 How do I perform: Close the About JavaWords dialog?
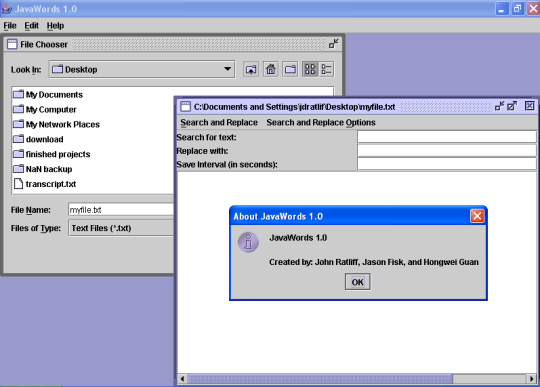pyautogui.click(x=477, y=216)
